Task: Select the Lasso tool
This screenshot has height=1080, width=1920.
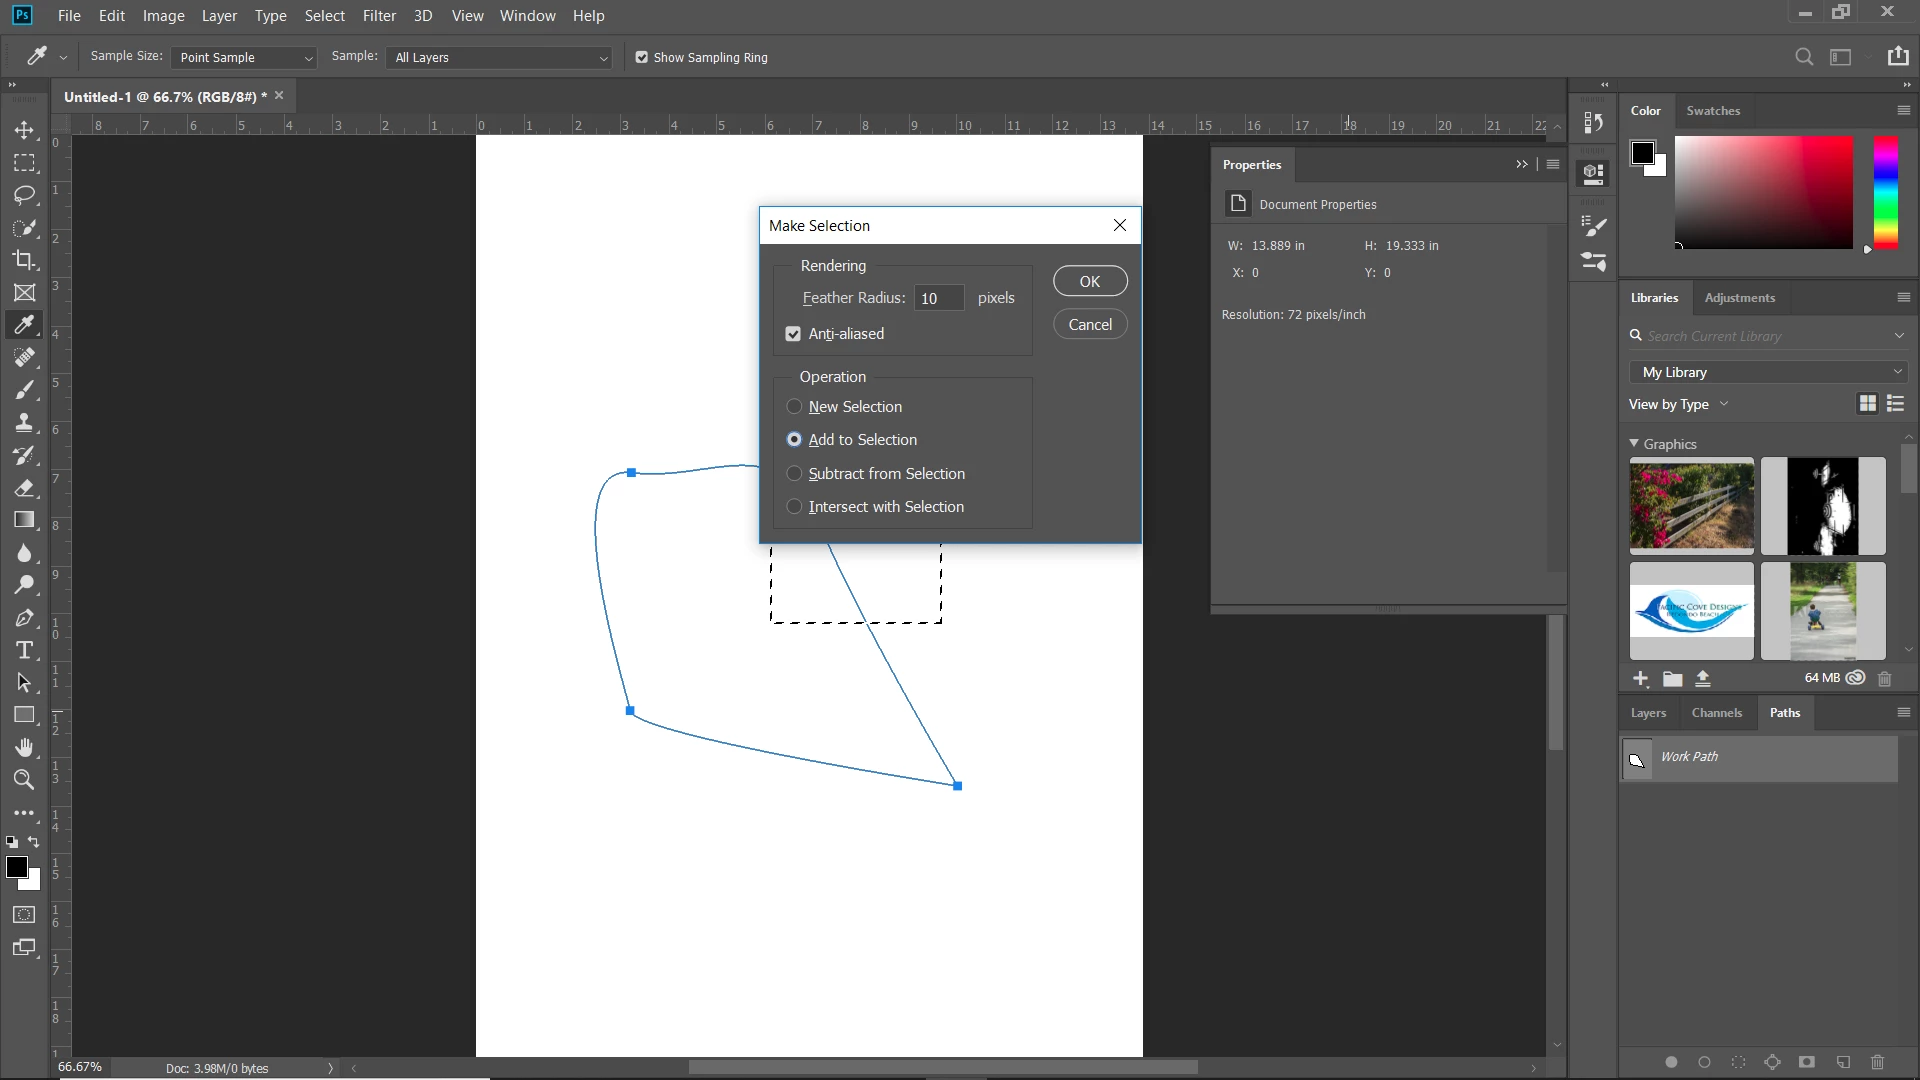Action: tap(24, 195)
